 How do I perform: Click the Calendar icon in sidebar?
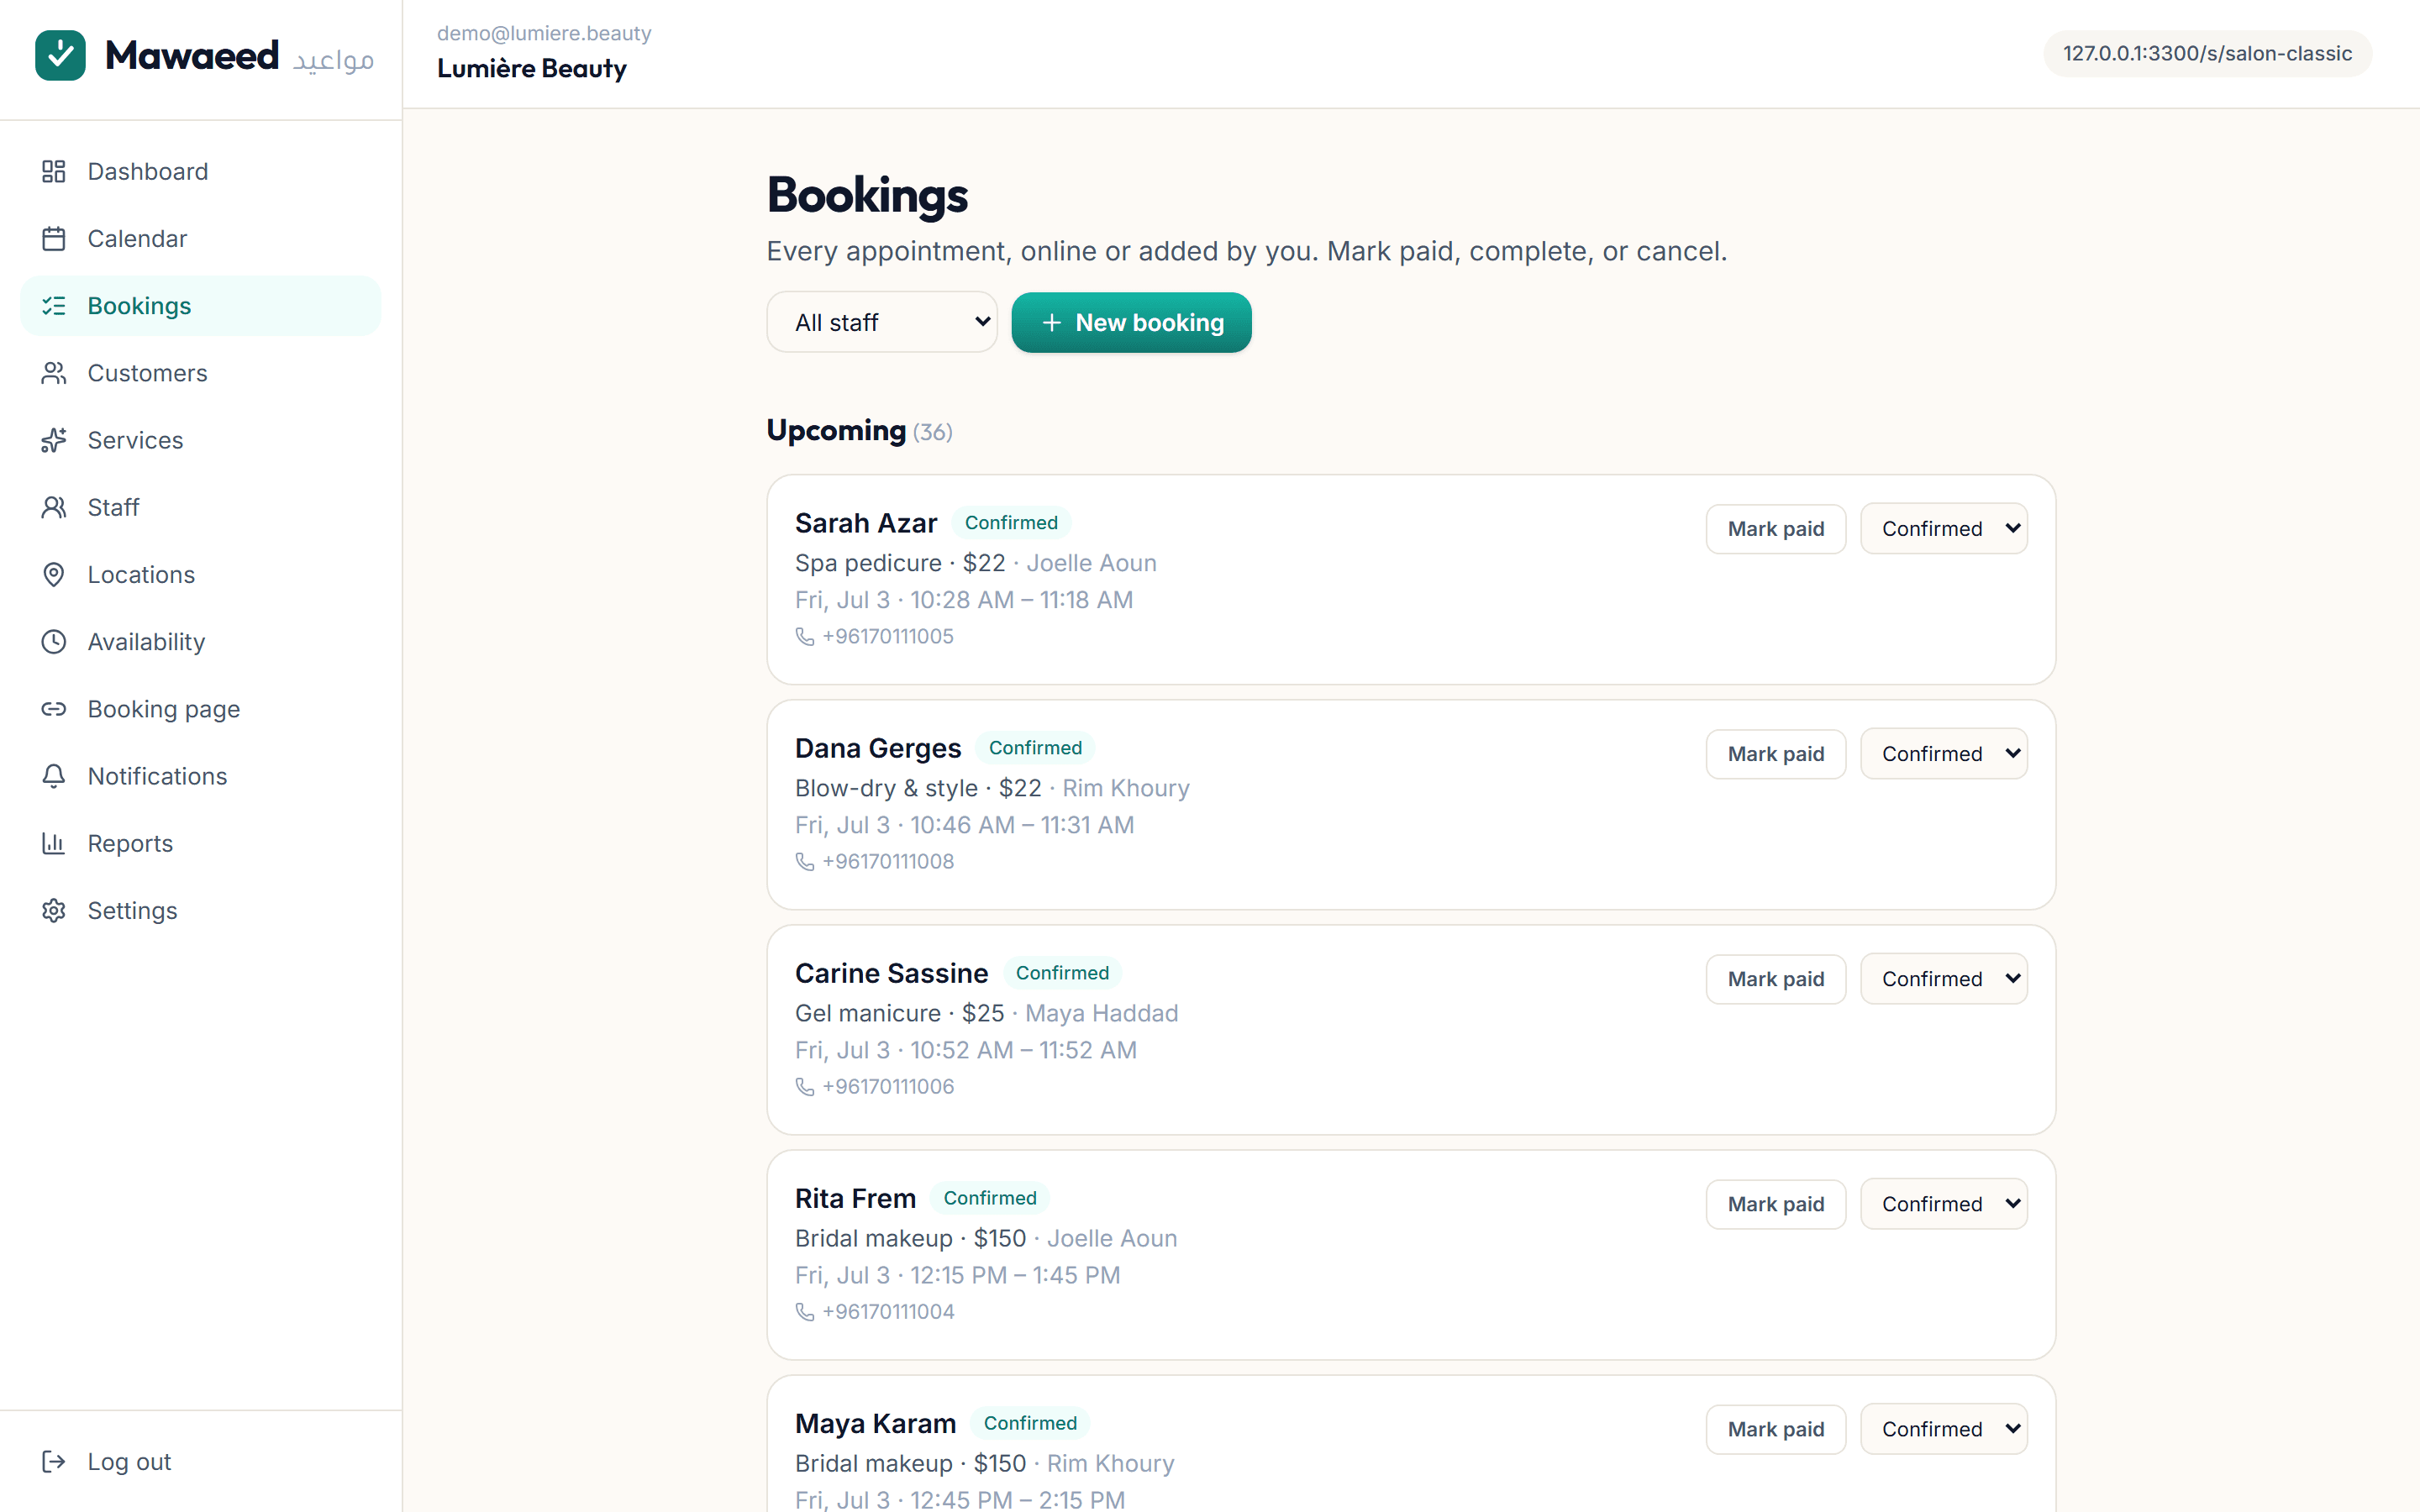54,238
